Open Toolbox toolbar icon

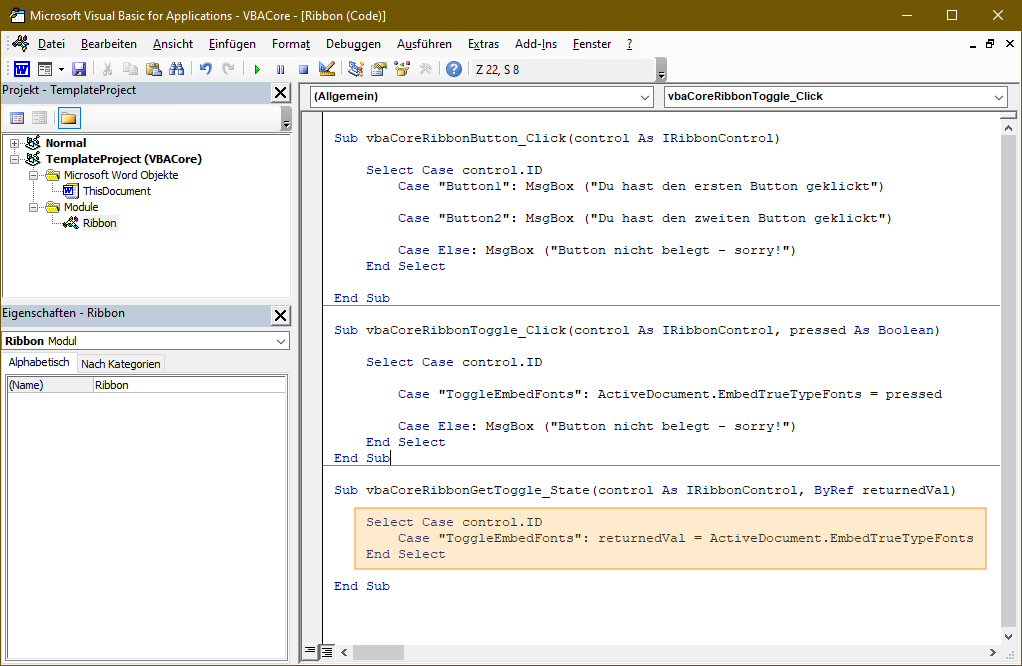pyautogui.click(x=426, y=69)
